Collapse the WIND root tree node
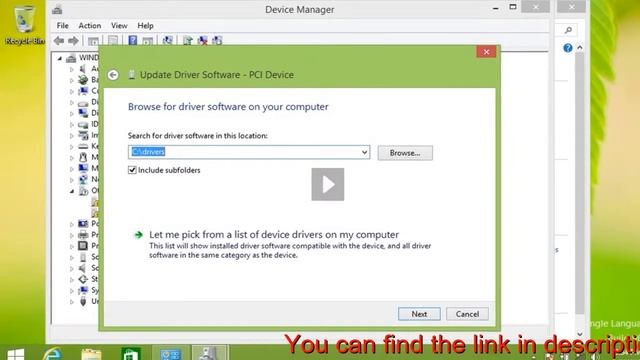640x360 pixels. click(60, 58)
